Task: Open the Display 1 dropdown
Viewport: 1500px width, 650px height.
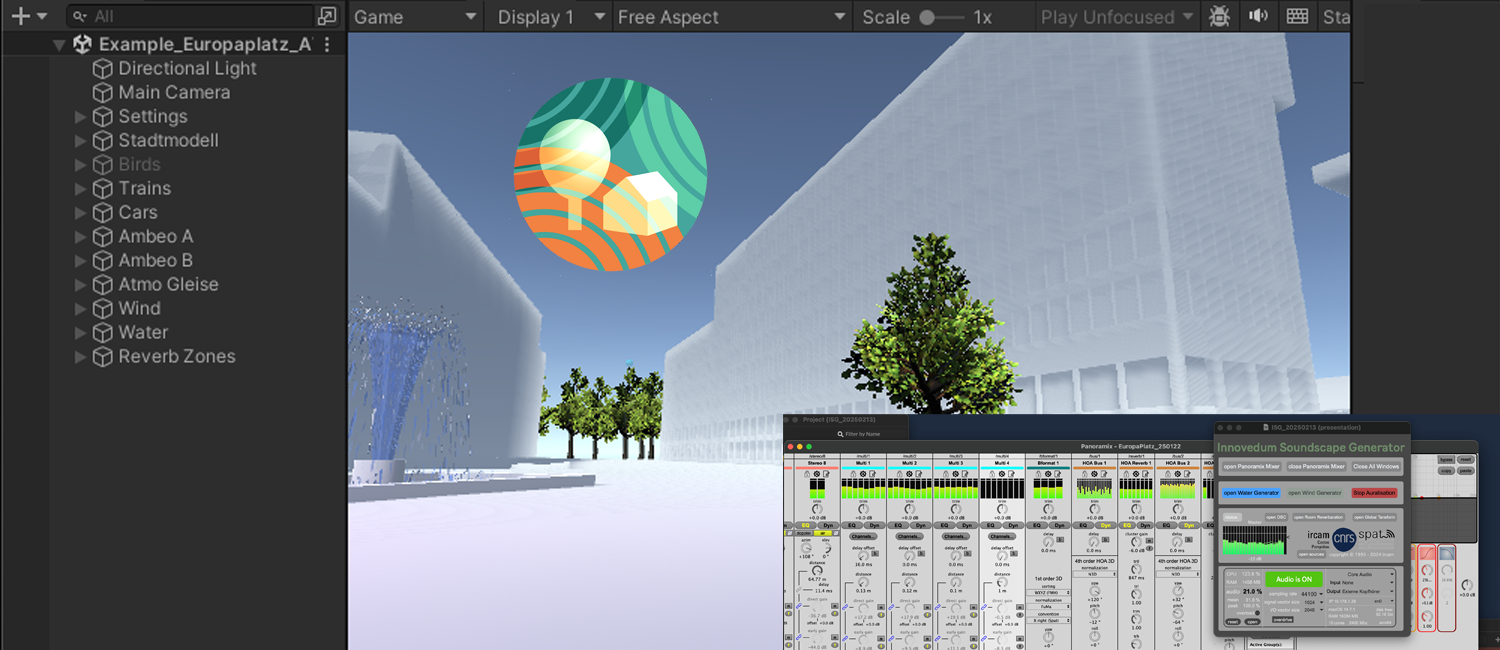Action: coord(550,17)
